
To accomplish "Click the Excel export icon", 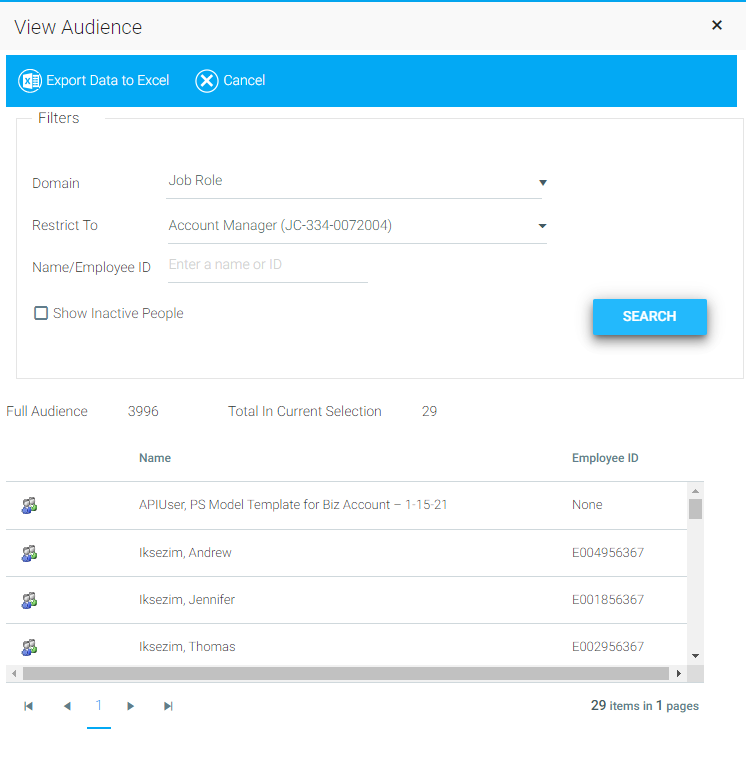I will 30,81.
